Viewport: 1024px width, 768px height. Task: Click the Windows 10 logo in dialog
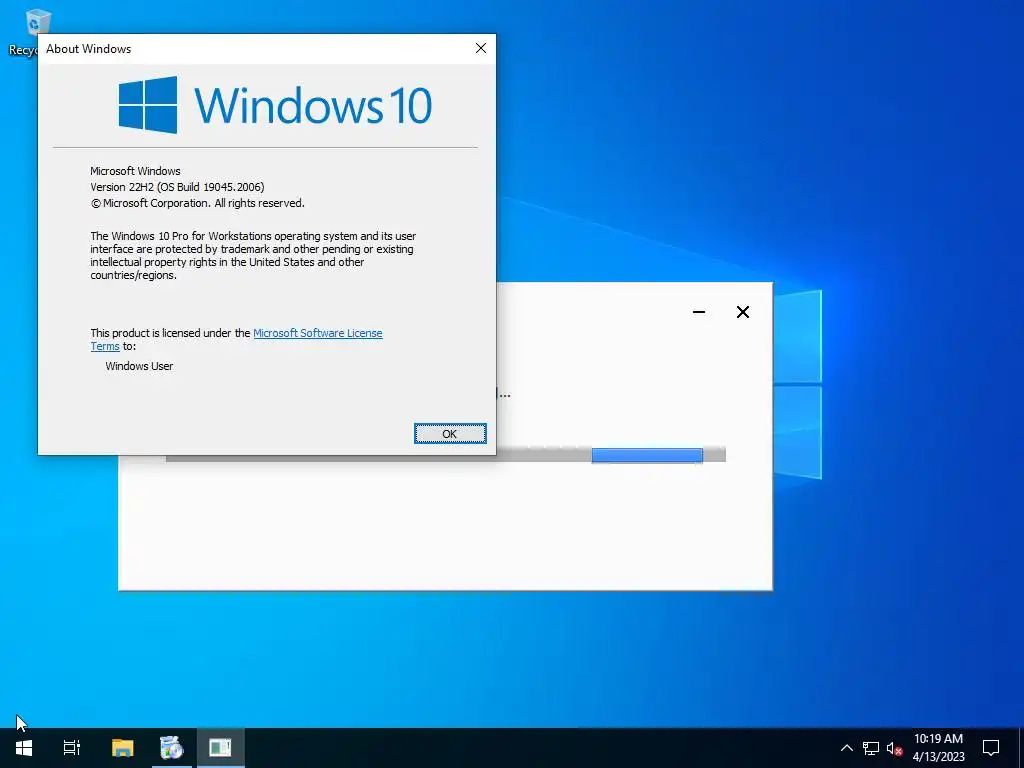coord(275,104)
